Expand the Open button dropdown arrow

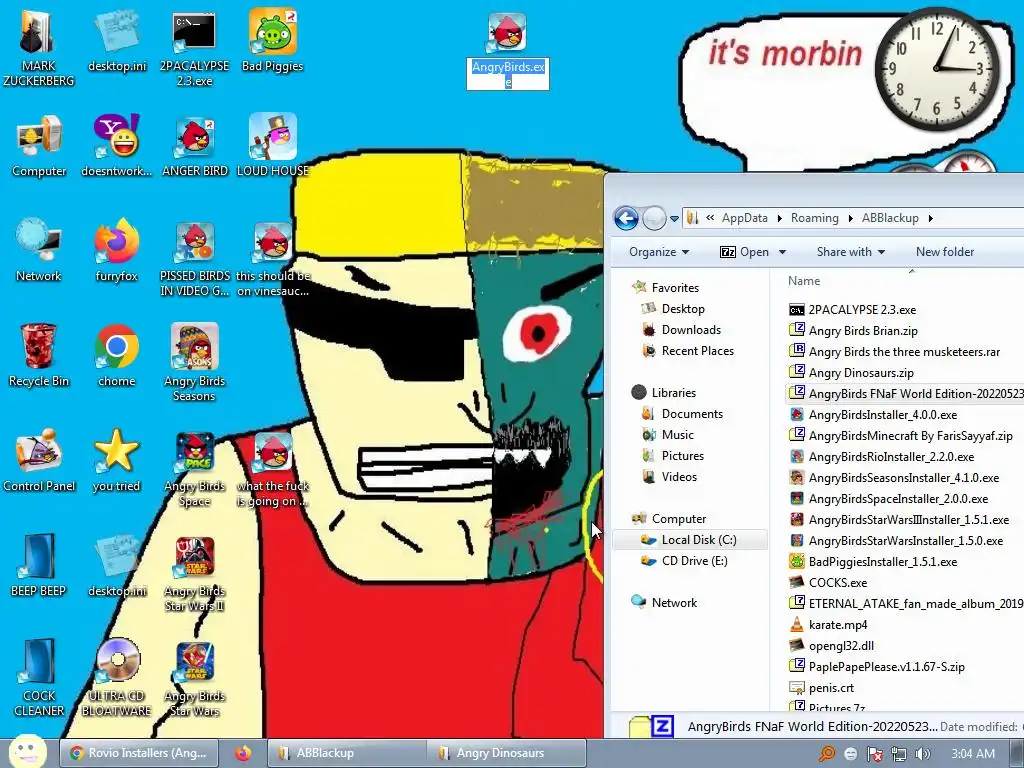point(782,252)
